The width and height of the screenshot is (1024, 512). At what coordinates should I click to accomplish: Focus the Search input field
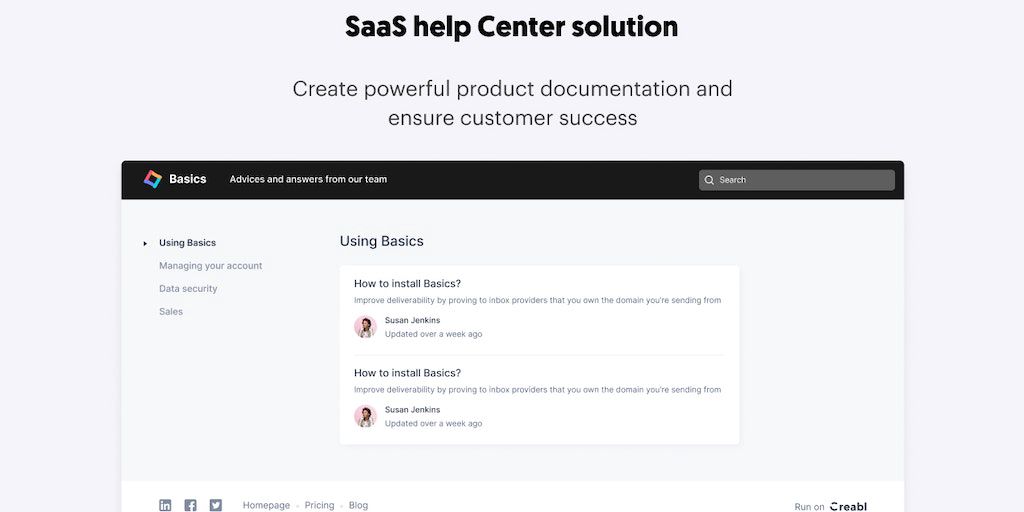[x=800, y=180]
